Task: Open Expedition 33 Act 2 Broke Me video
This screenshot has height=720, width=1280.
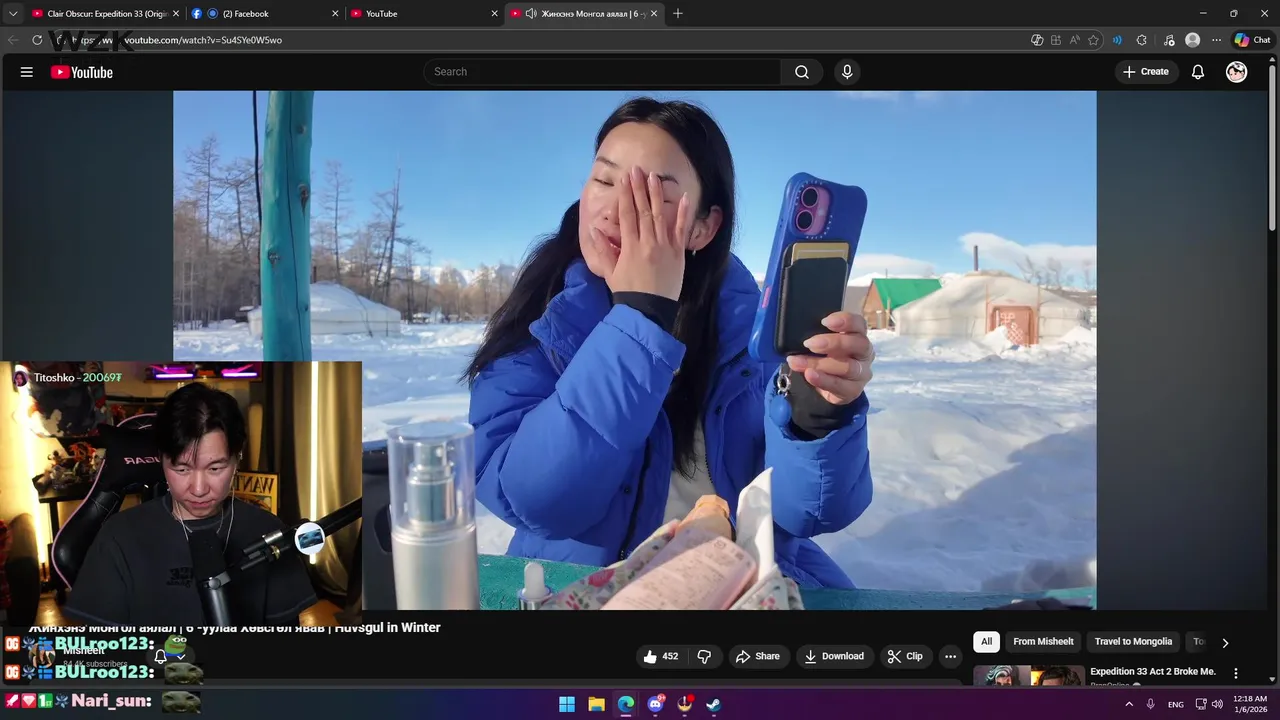Action: coord(1153,672)
